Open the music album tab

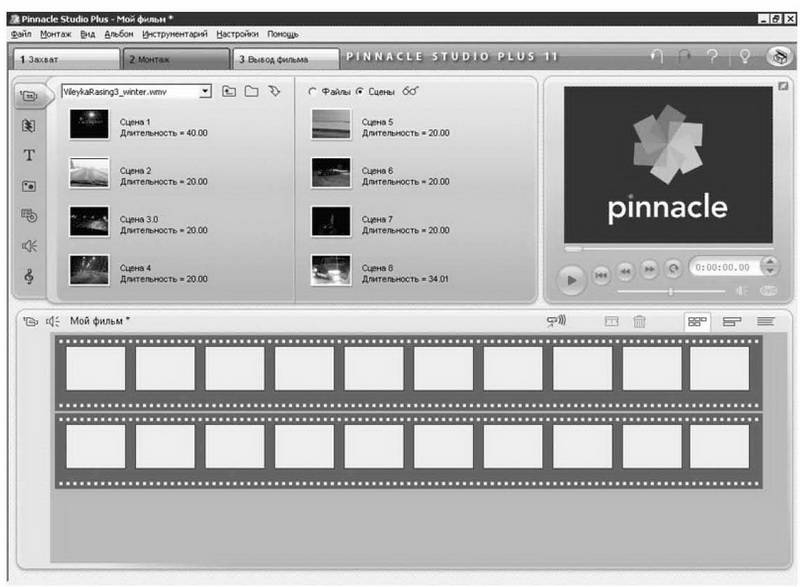point(29,276)
